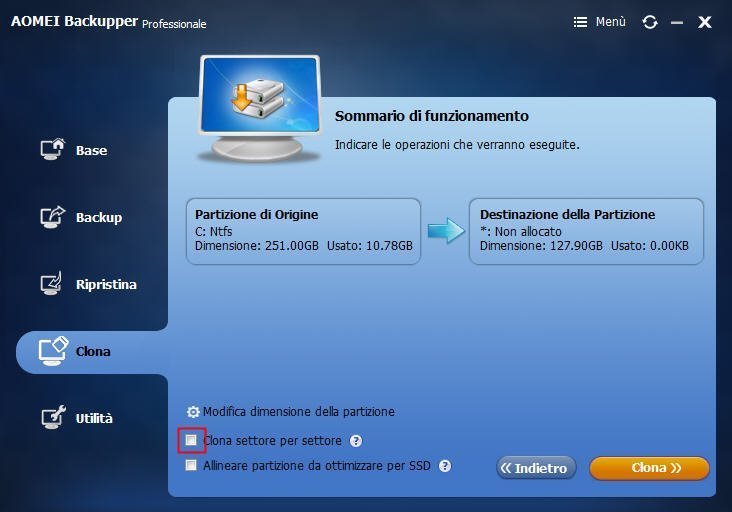Click the C: Ntfs source text
The image size is (732, 512).
tap(213, 231)
